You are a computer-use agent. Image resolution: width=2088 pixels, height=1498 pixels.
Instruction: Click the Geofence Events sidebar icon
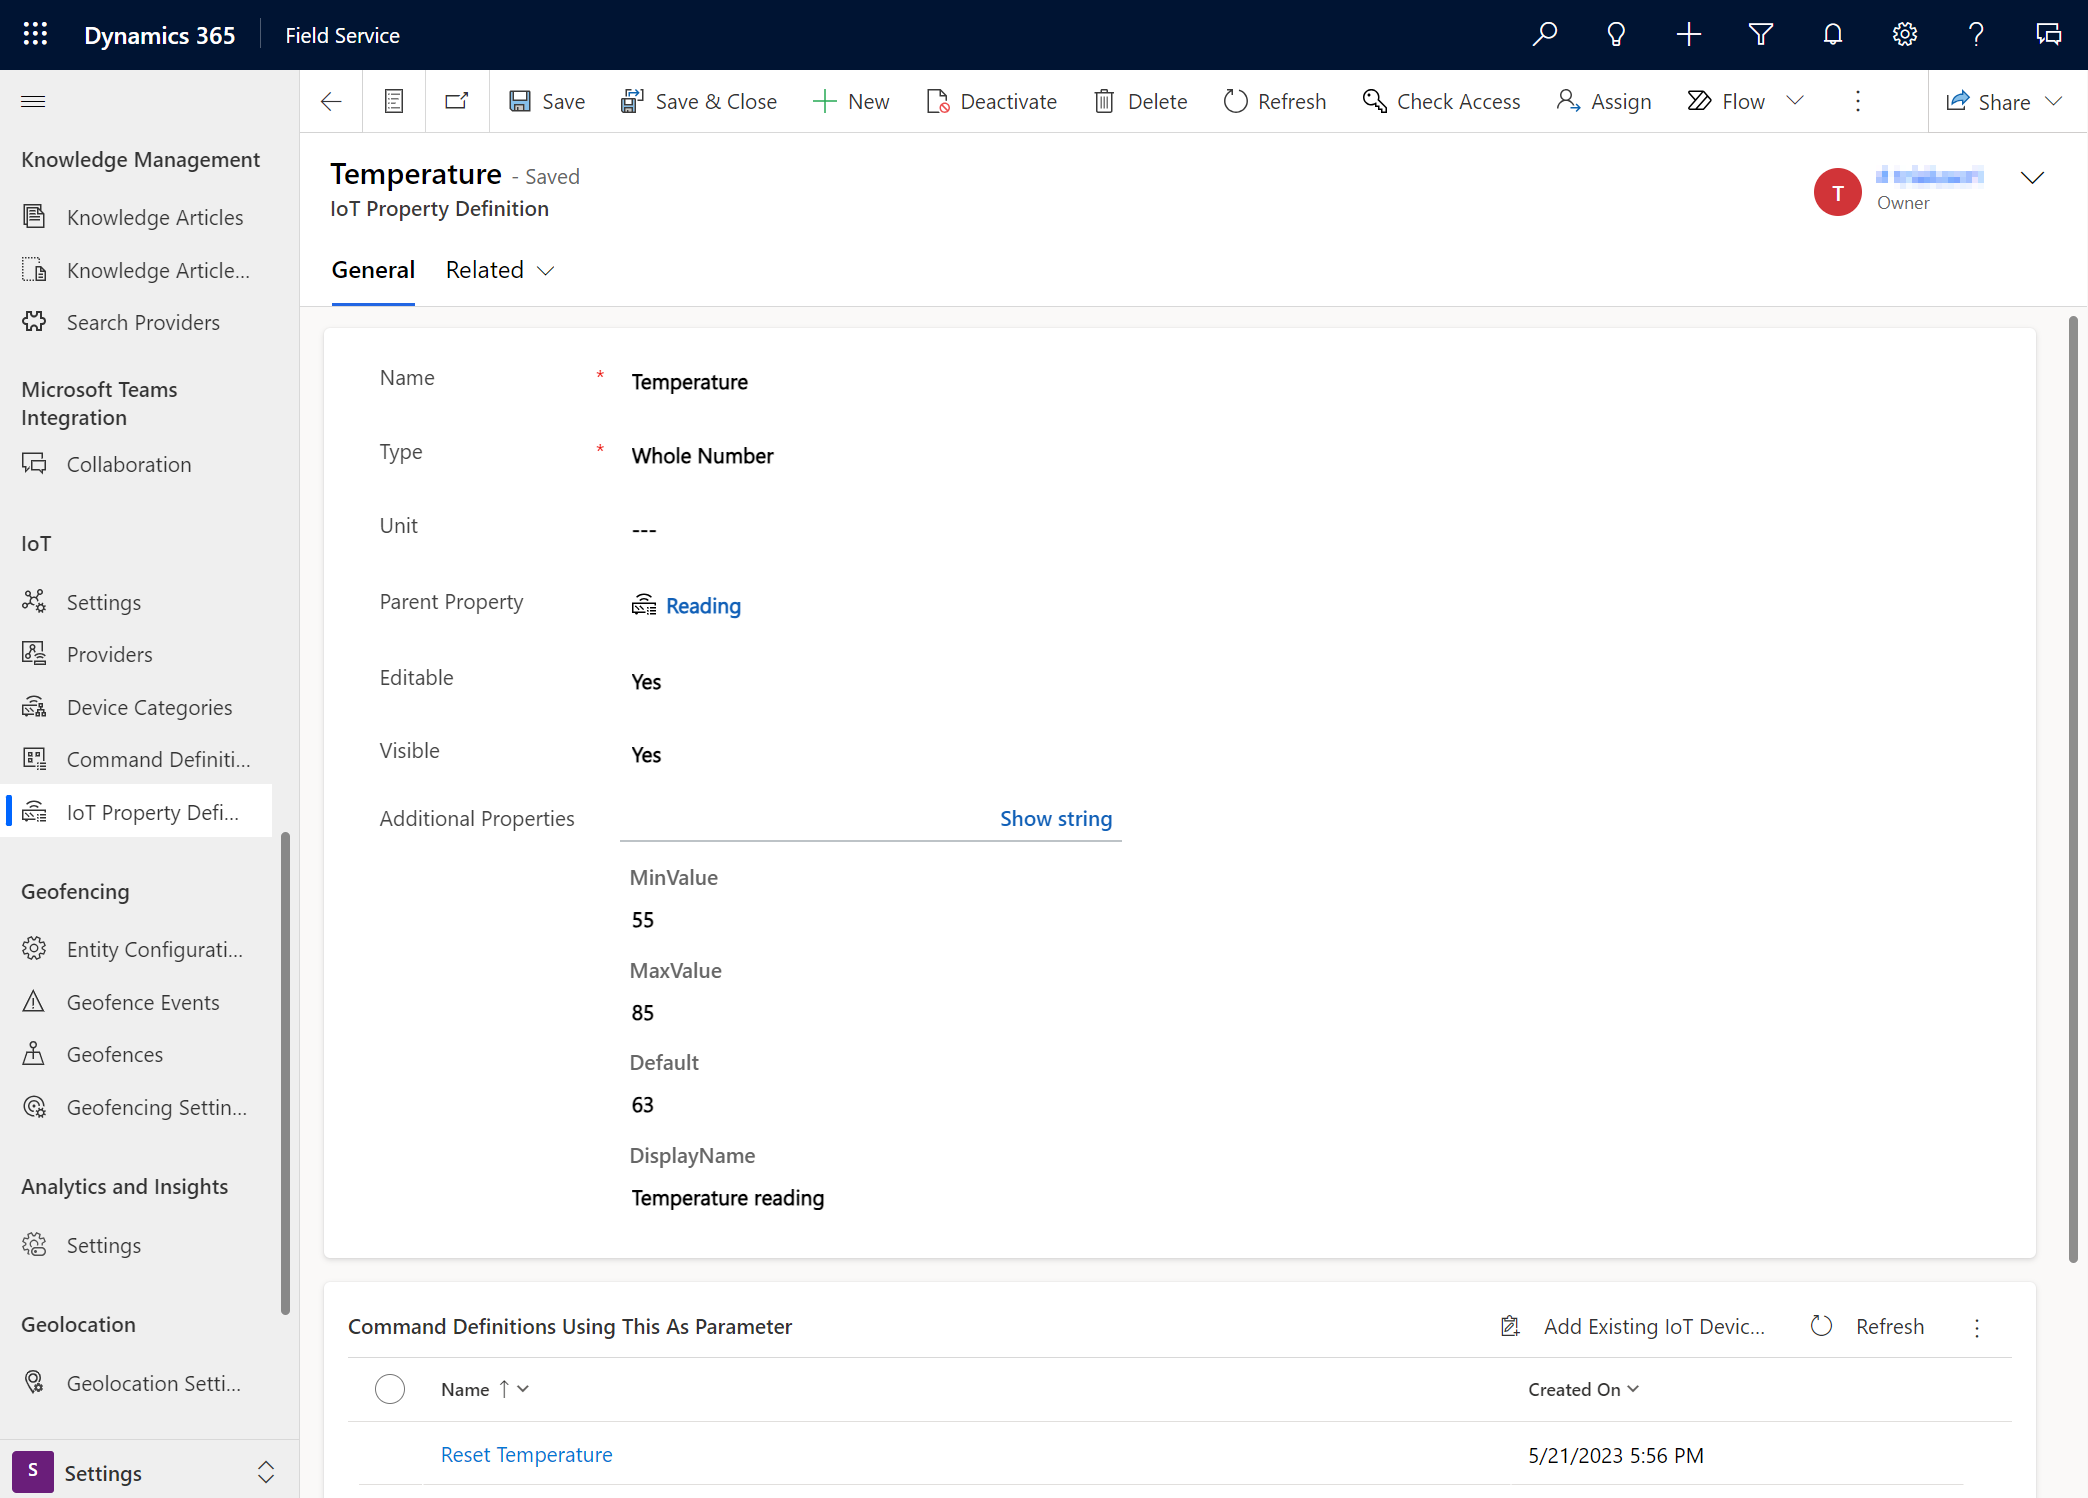36,1002
